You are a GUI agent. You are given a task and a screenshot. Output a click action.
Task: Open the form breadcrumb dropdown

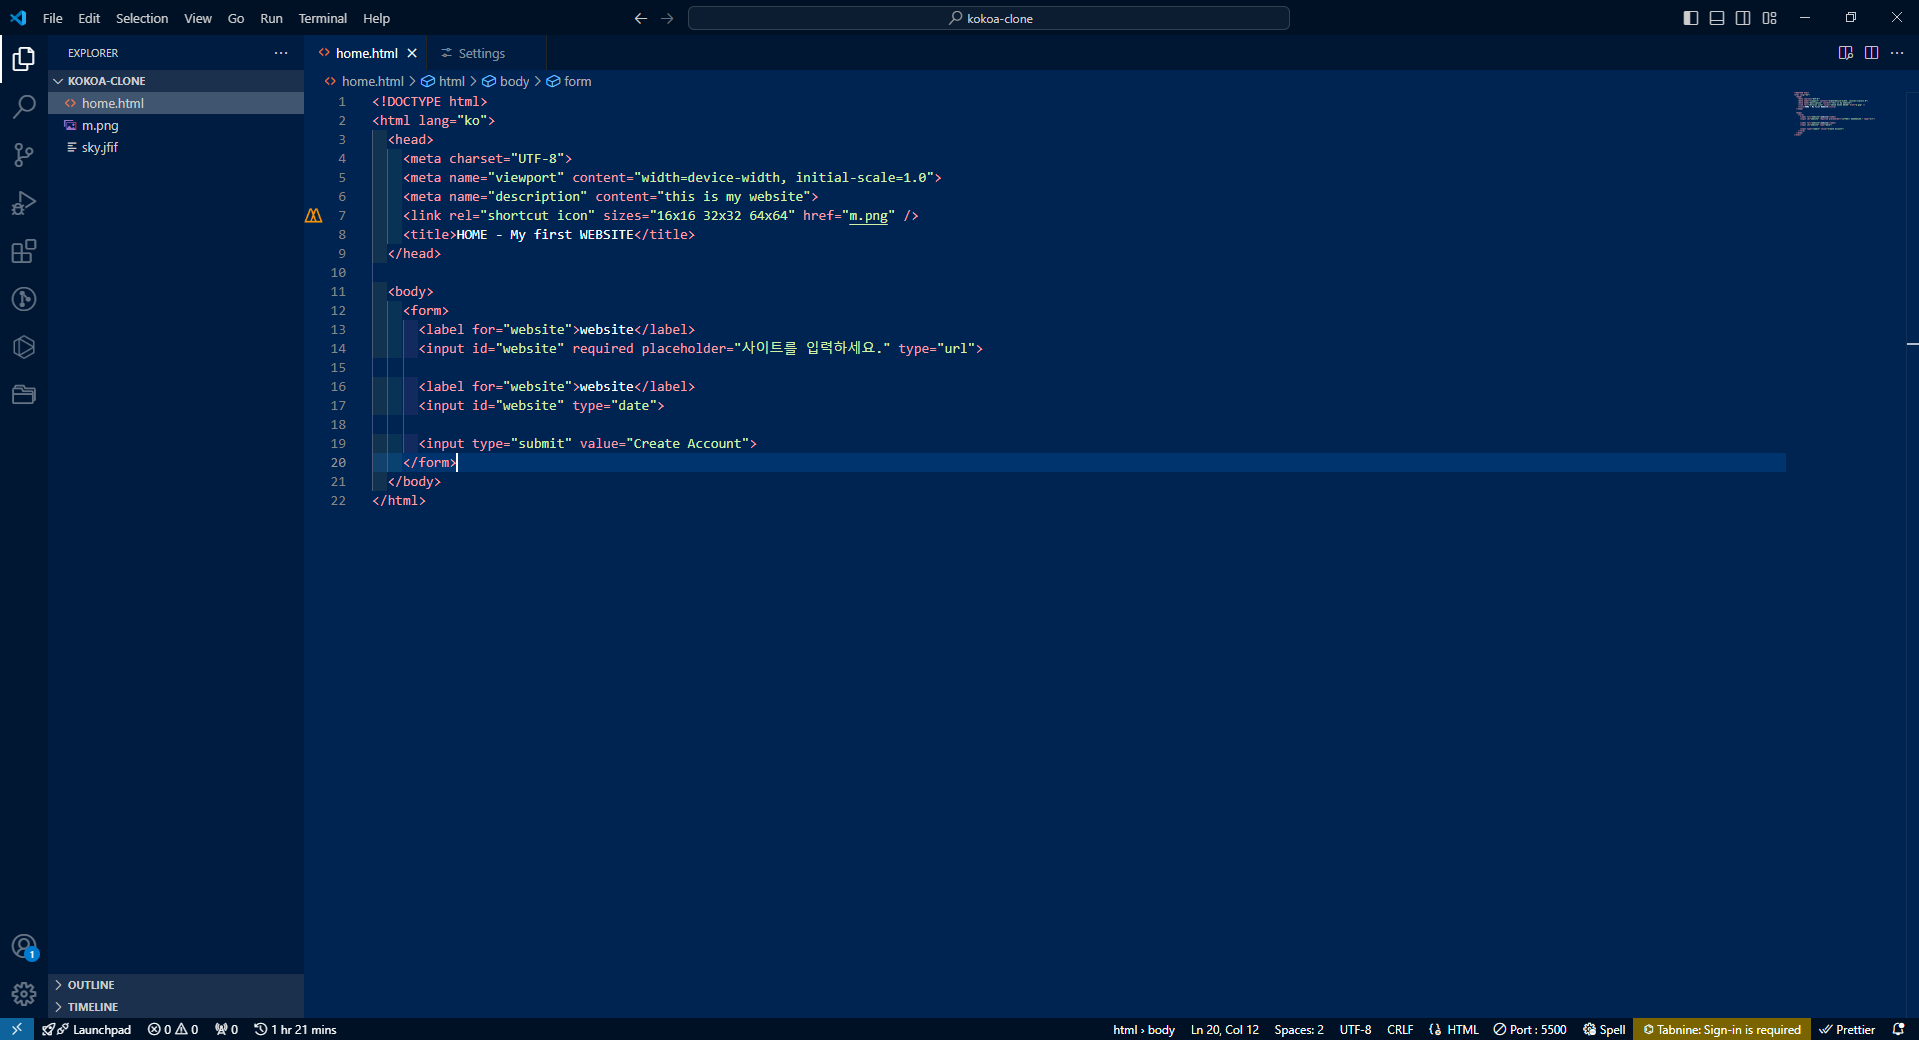tap(569, 81)
